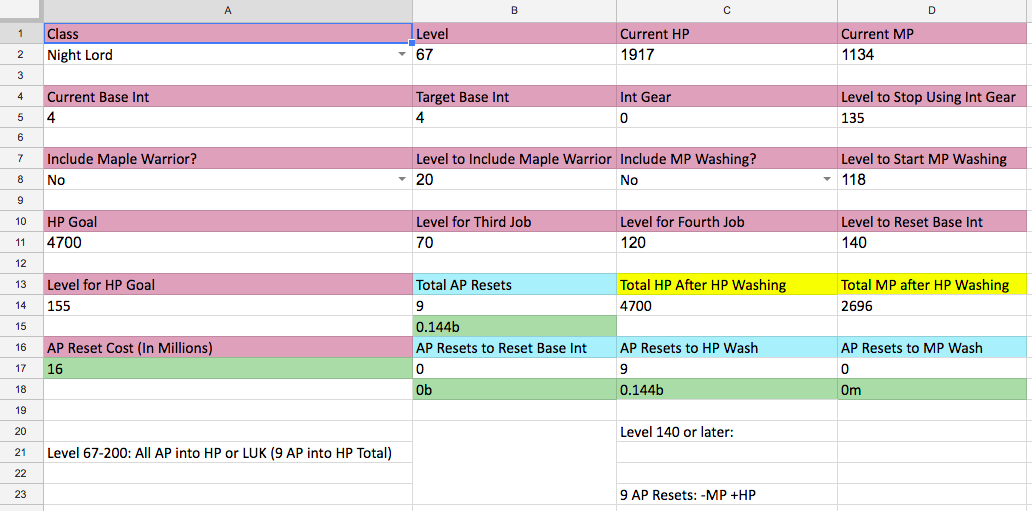
Task: Select the cell with value 155
Action: (228, 305)
